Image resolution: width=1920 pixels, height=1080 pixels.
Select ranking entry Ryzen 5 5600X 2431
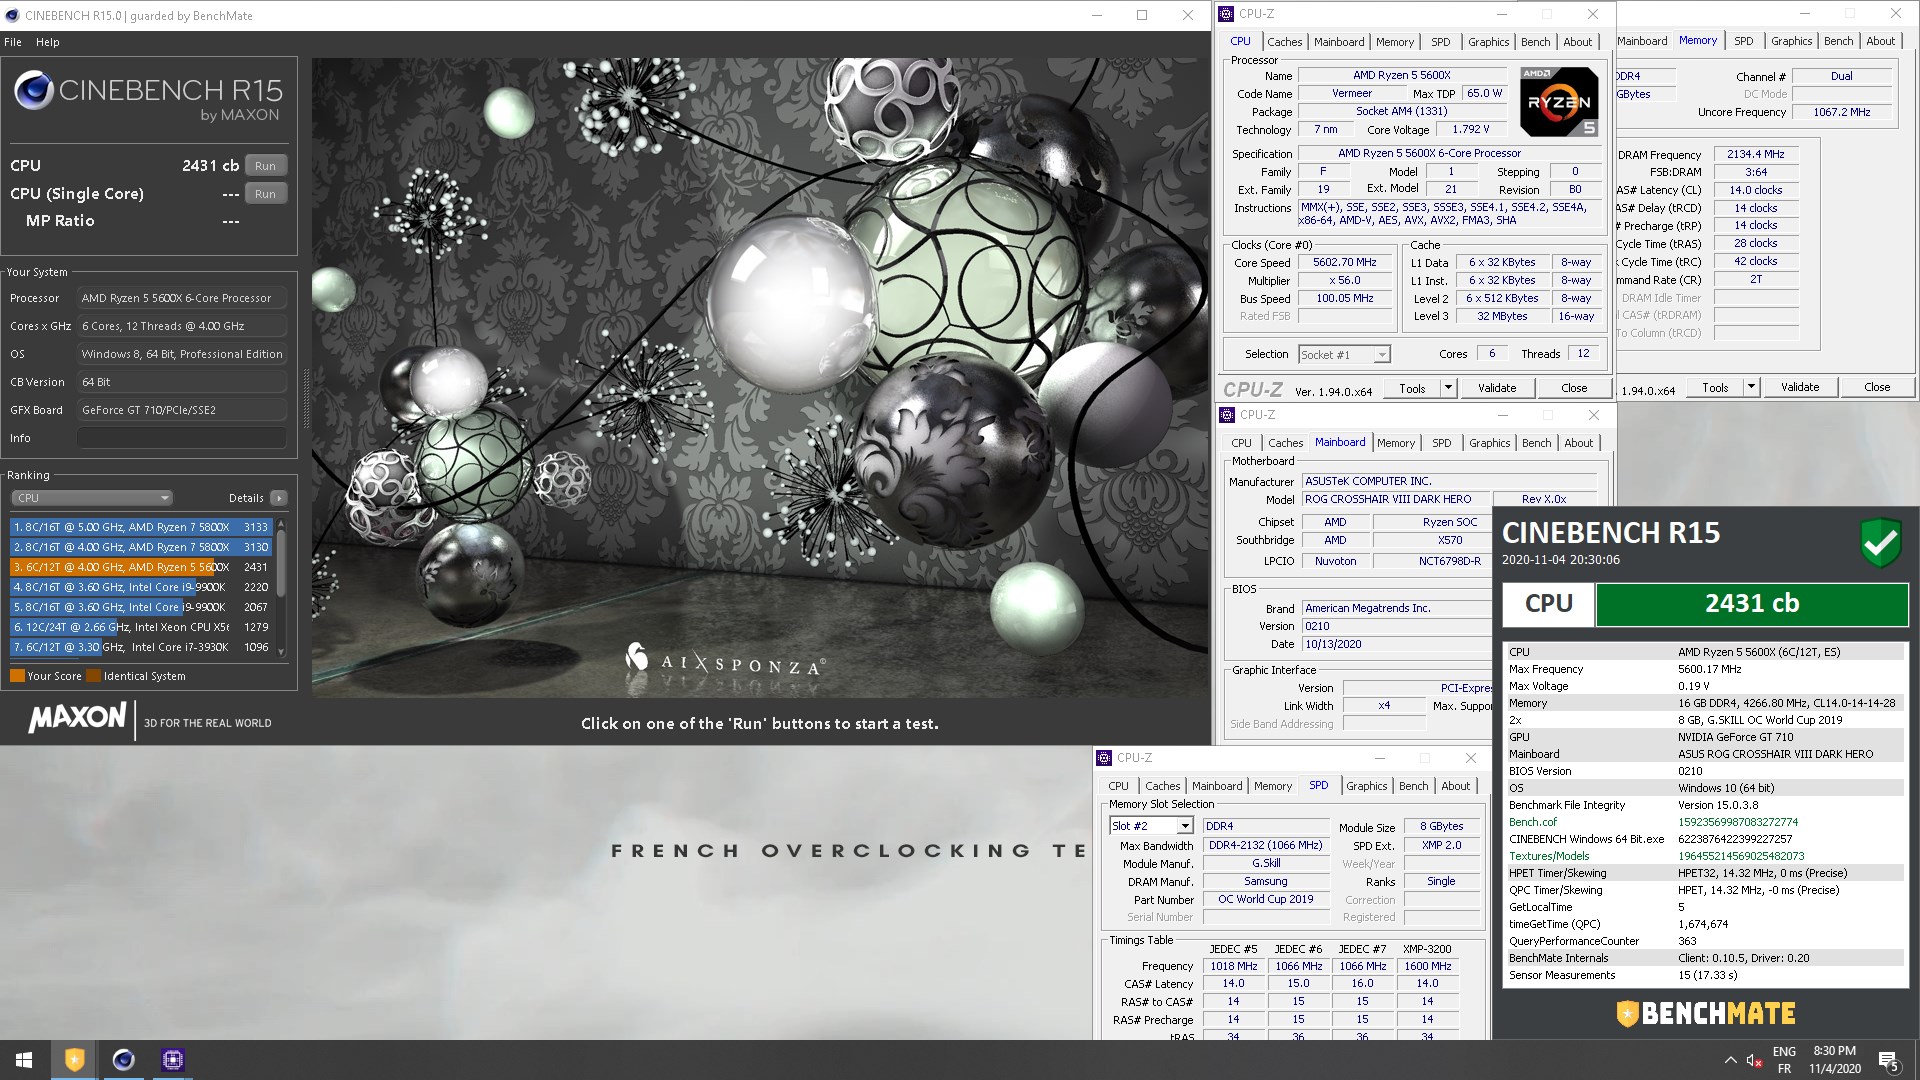pyautogui.click(x=141, y=567)
